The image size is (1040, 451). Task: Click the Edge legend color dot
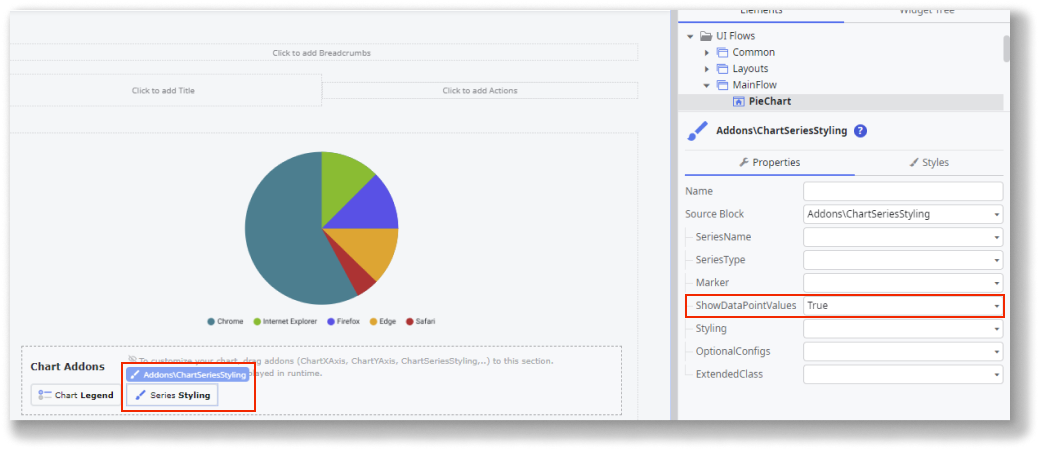pyautogui.click(x=373, y=322)
